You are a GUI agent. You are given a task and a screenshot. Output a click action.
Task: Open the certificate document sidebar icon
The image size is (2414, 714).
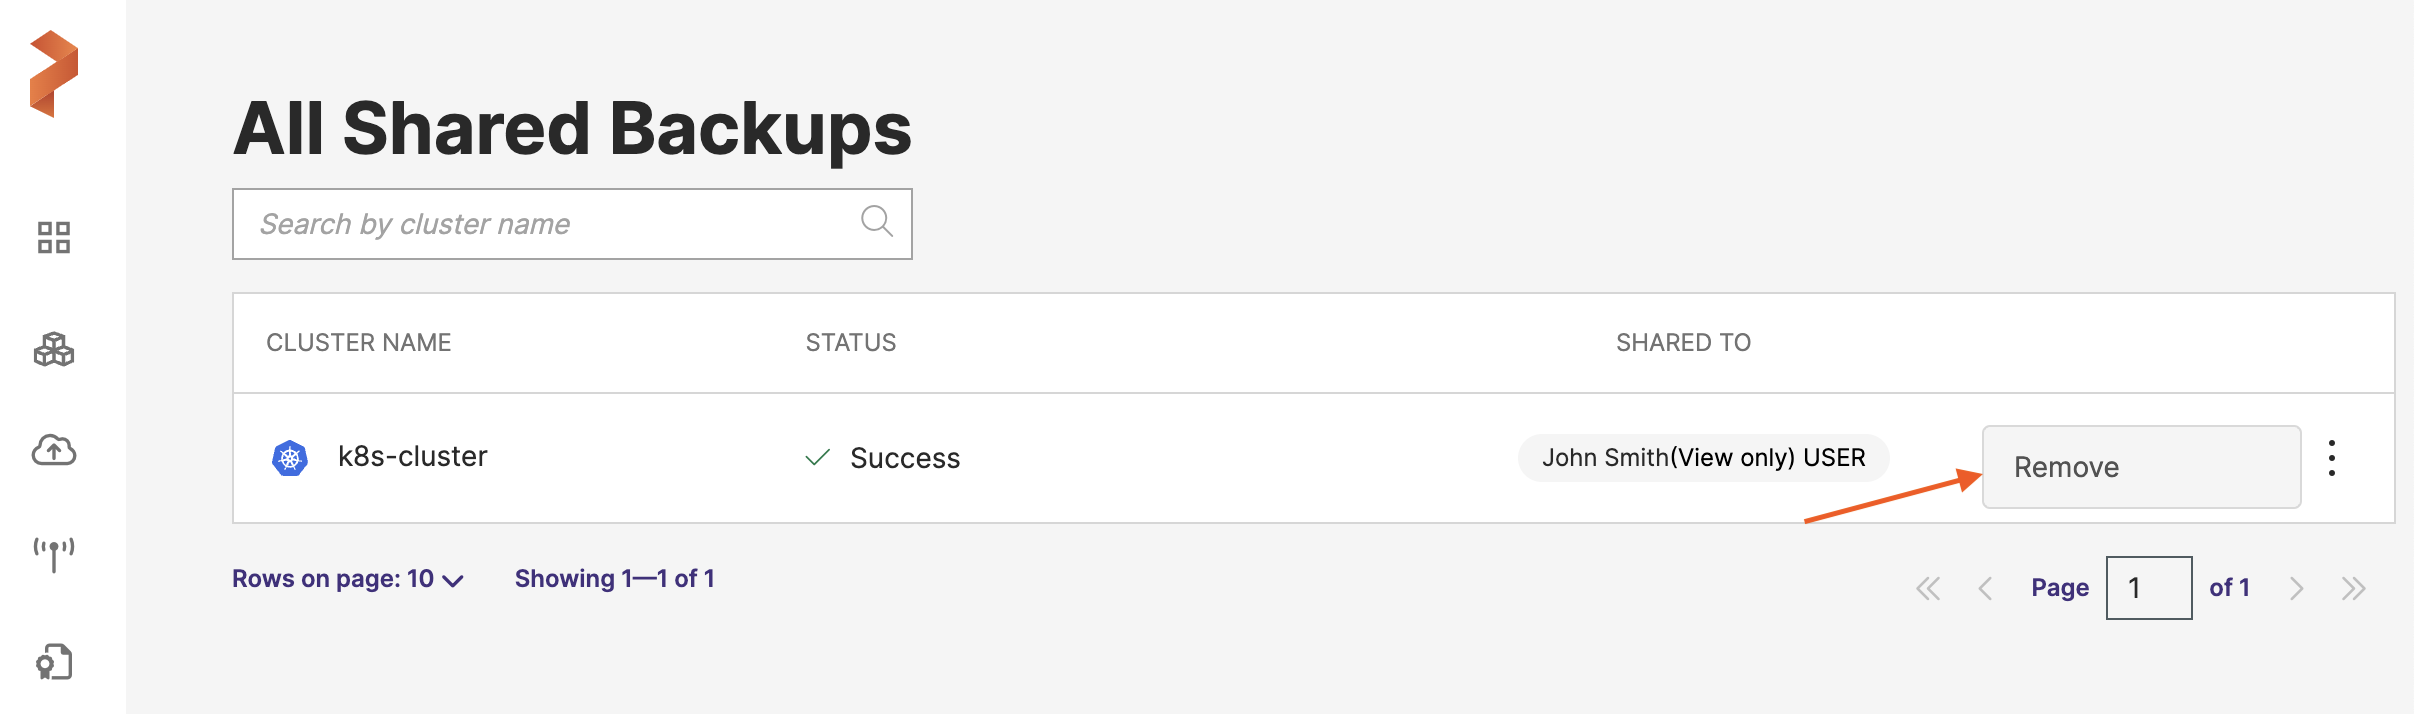(x=54, y=662)
